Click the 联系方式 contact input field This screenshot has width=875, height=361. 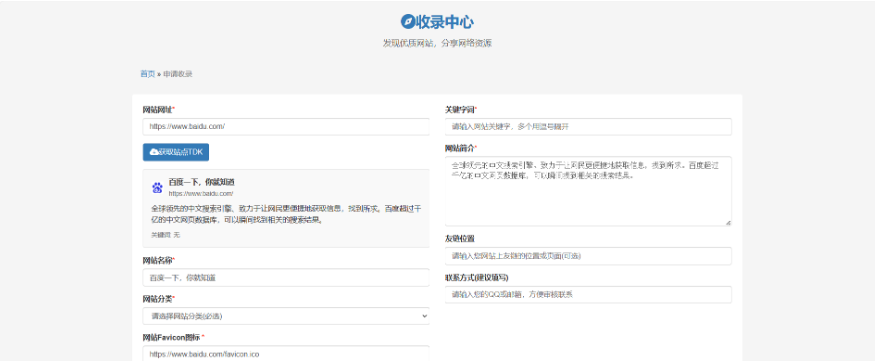(x=588, y=295)
